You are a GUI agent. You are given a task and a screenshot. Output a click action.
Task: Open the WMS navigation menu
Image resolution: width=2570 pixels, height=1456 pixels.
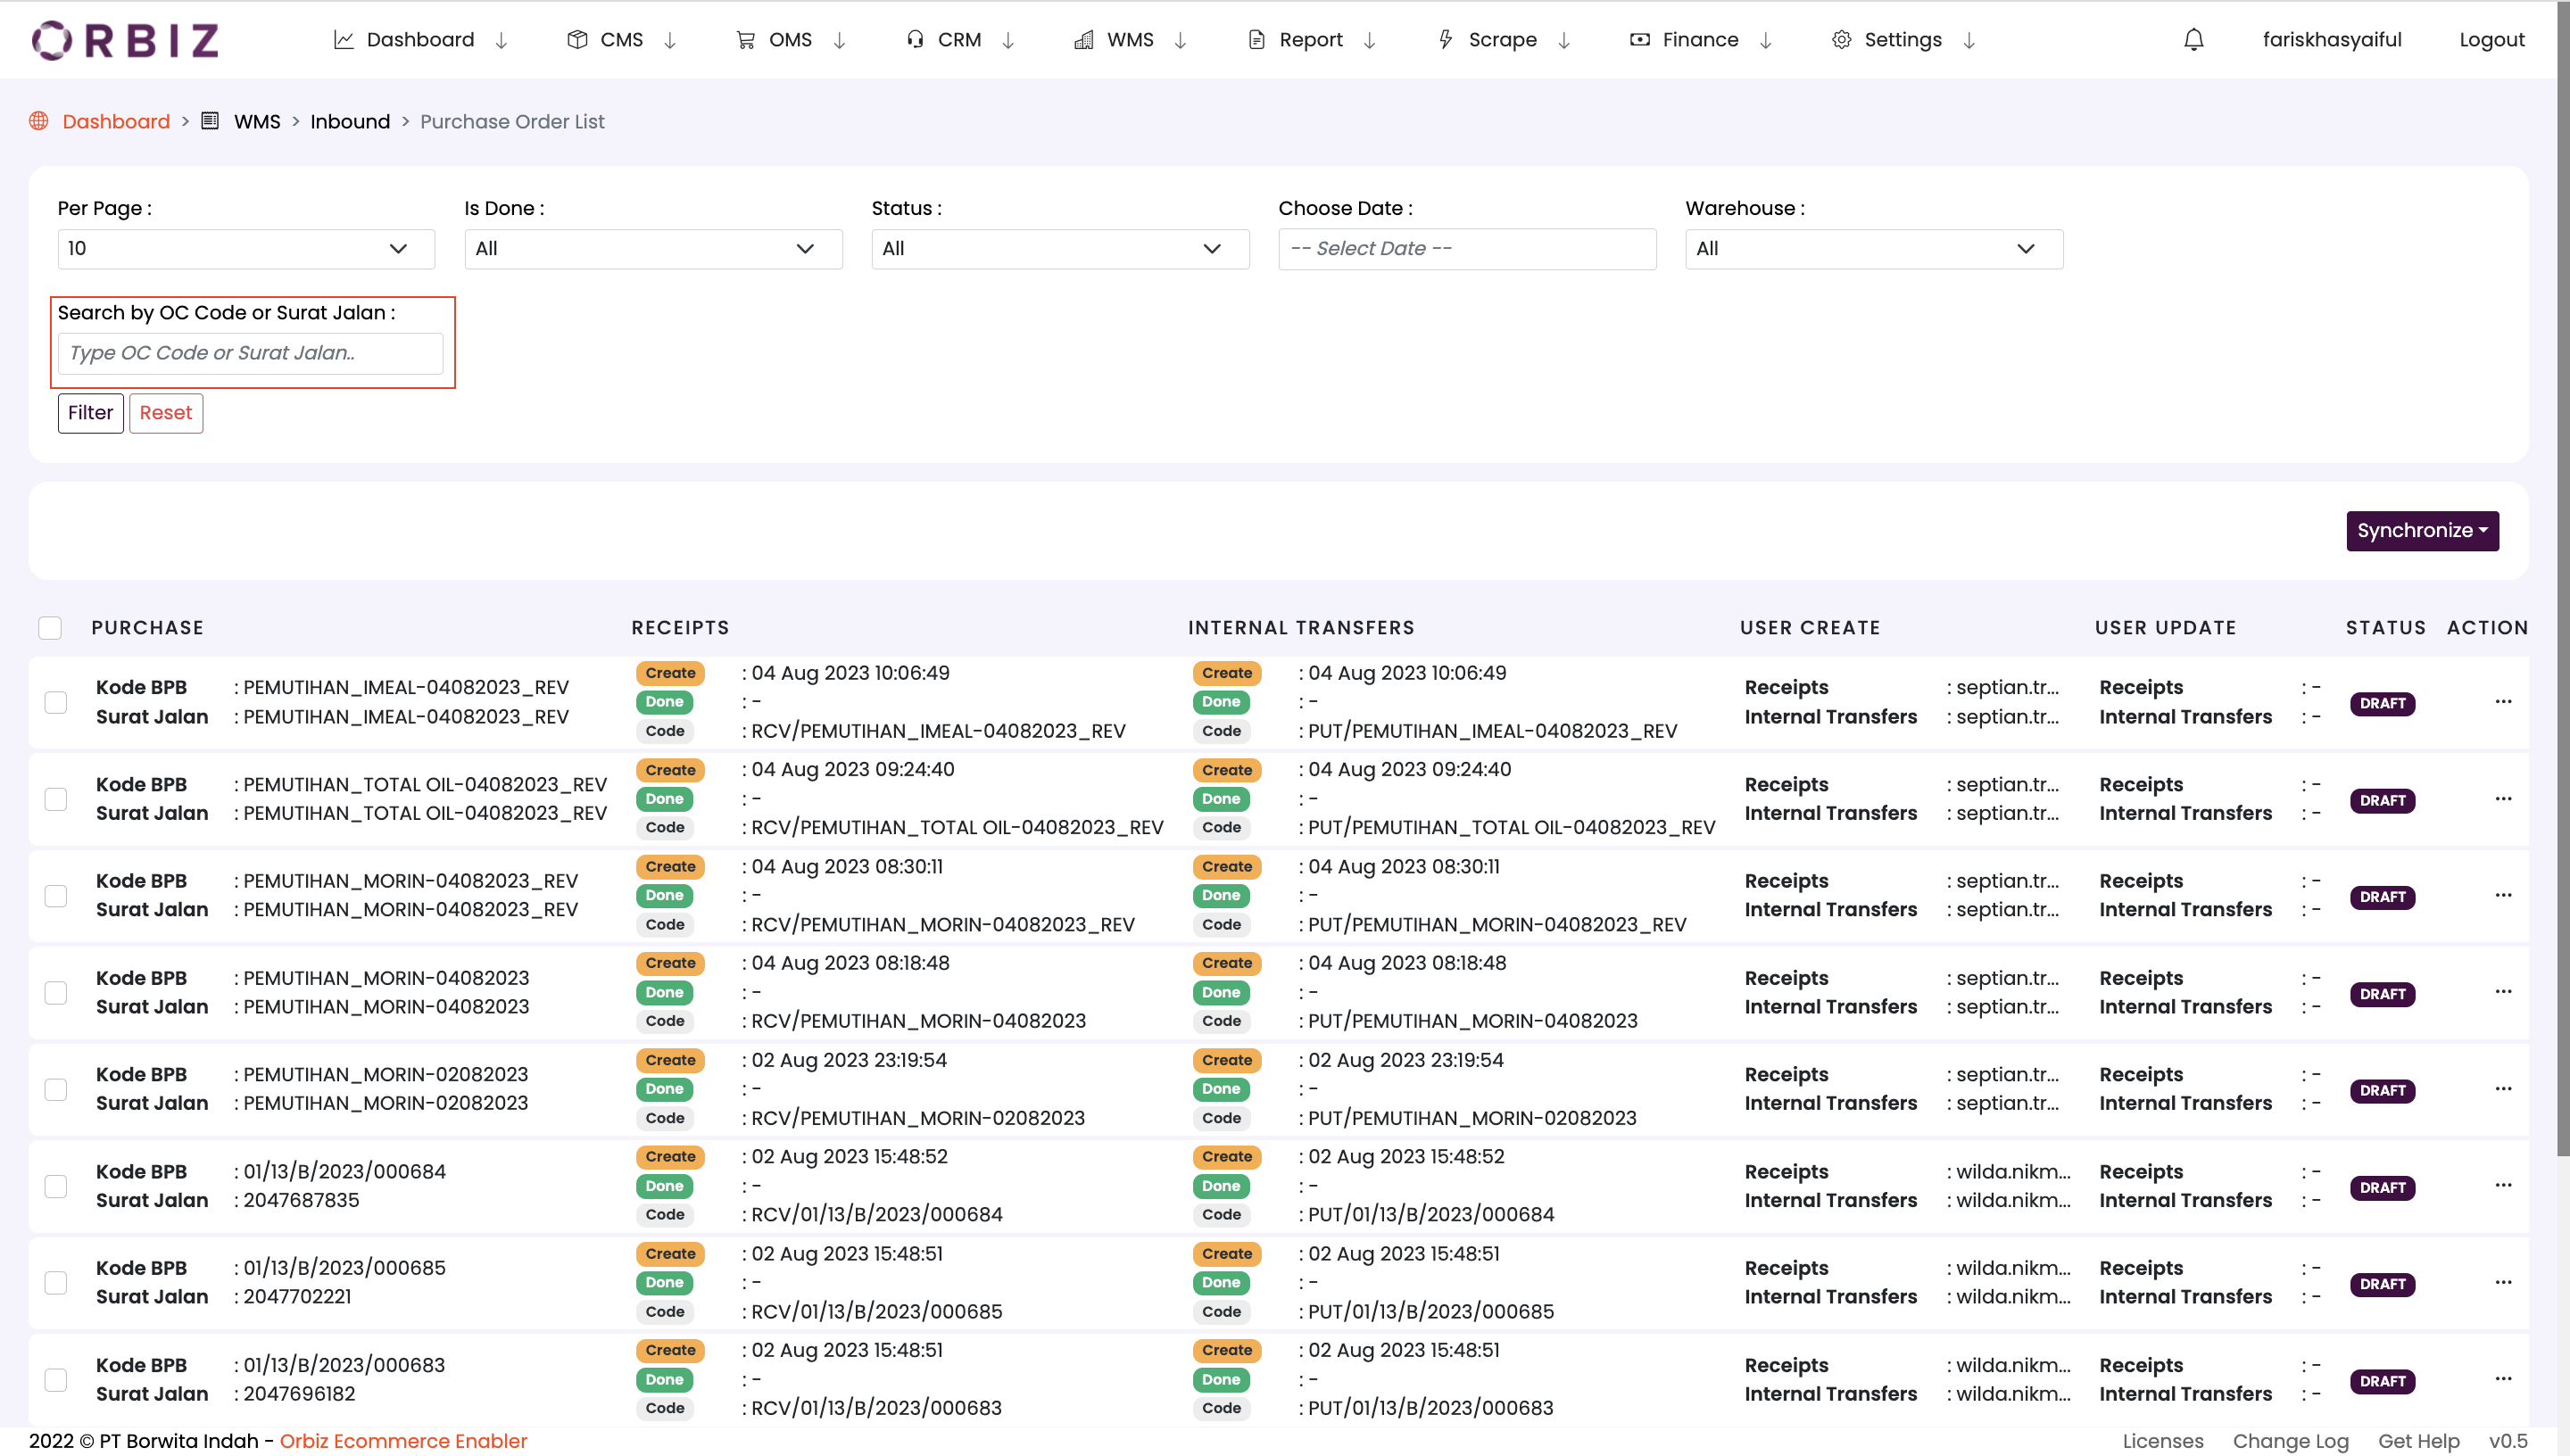coord(1130,40)
